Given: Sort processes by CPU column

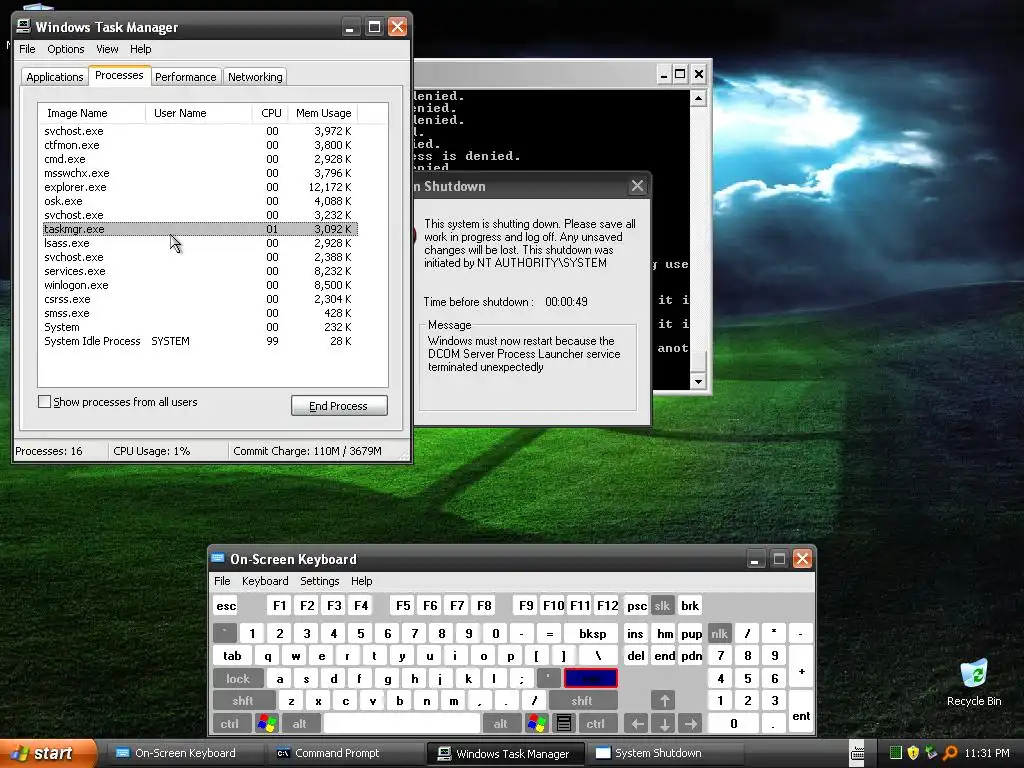Looking at the screenshot, I should [x=270, y=113].
